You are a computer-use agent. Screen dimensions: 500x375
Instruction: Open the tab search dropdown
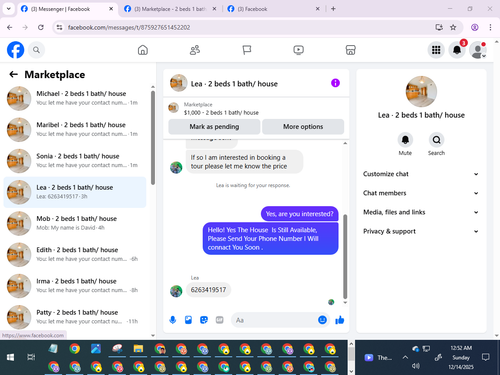pyautogui.click(x=9, y=9)
